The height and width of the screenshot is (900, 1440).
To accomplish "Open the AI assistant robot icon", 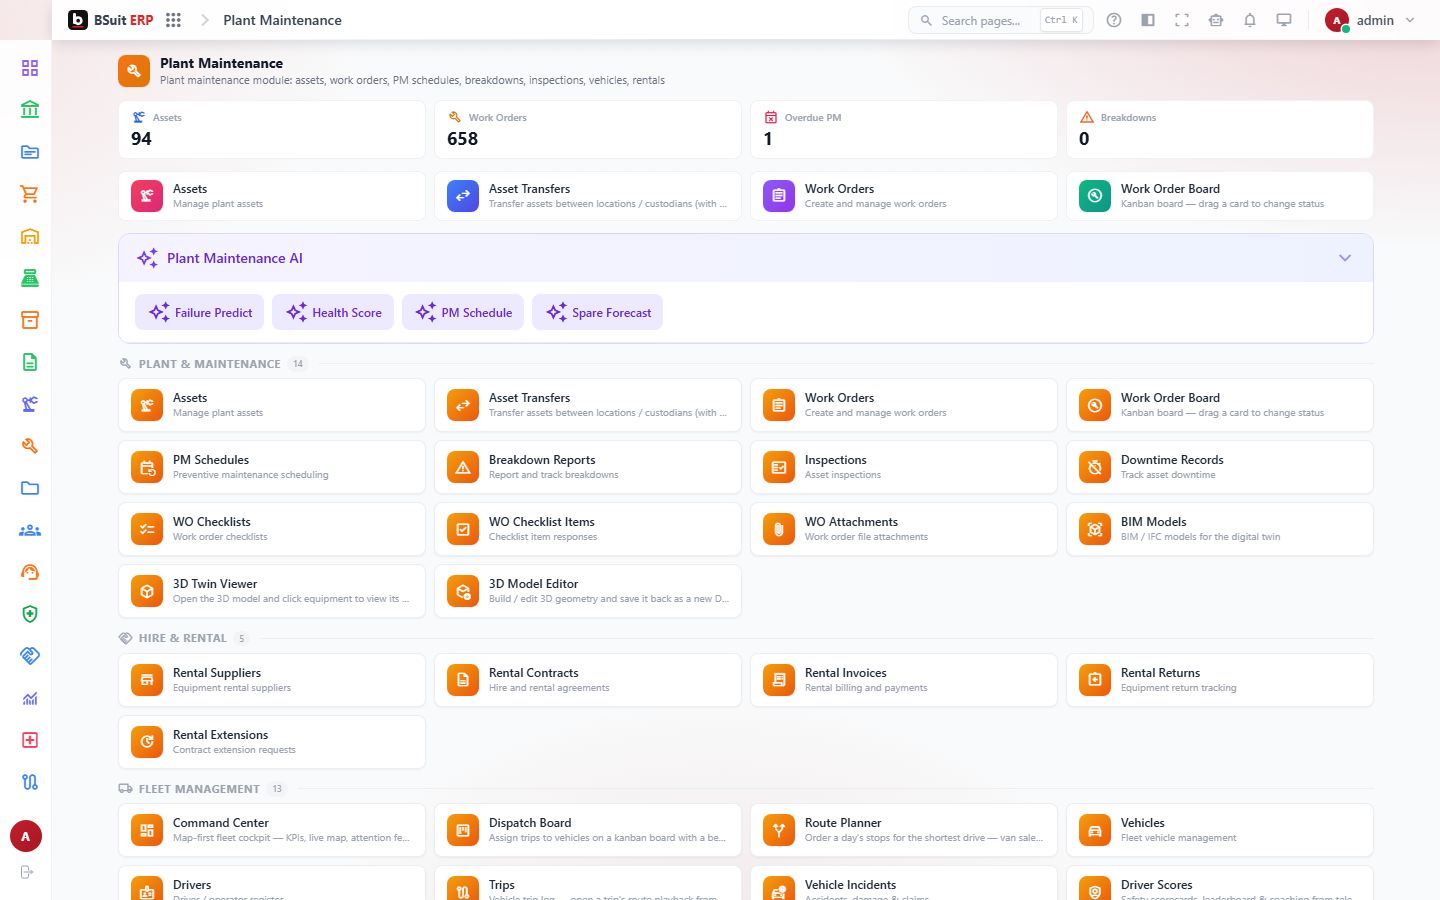I will 1216,20.
